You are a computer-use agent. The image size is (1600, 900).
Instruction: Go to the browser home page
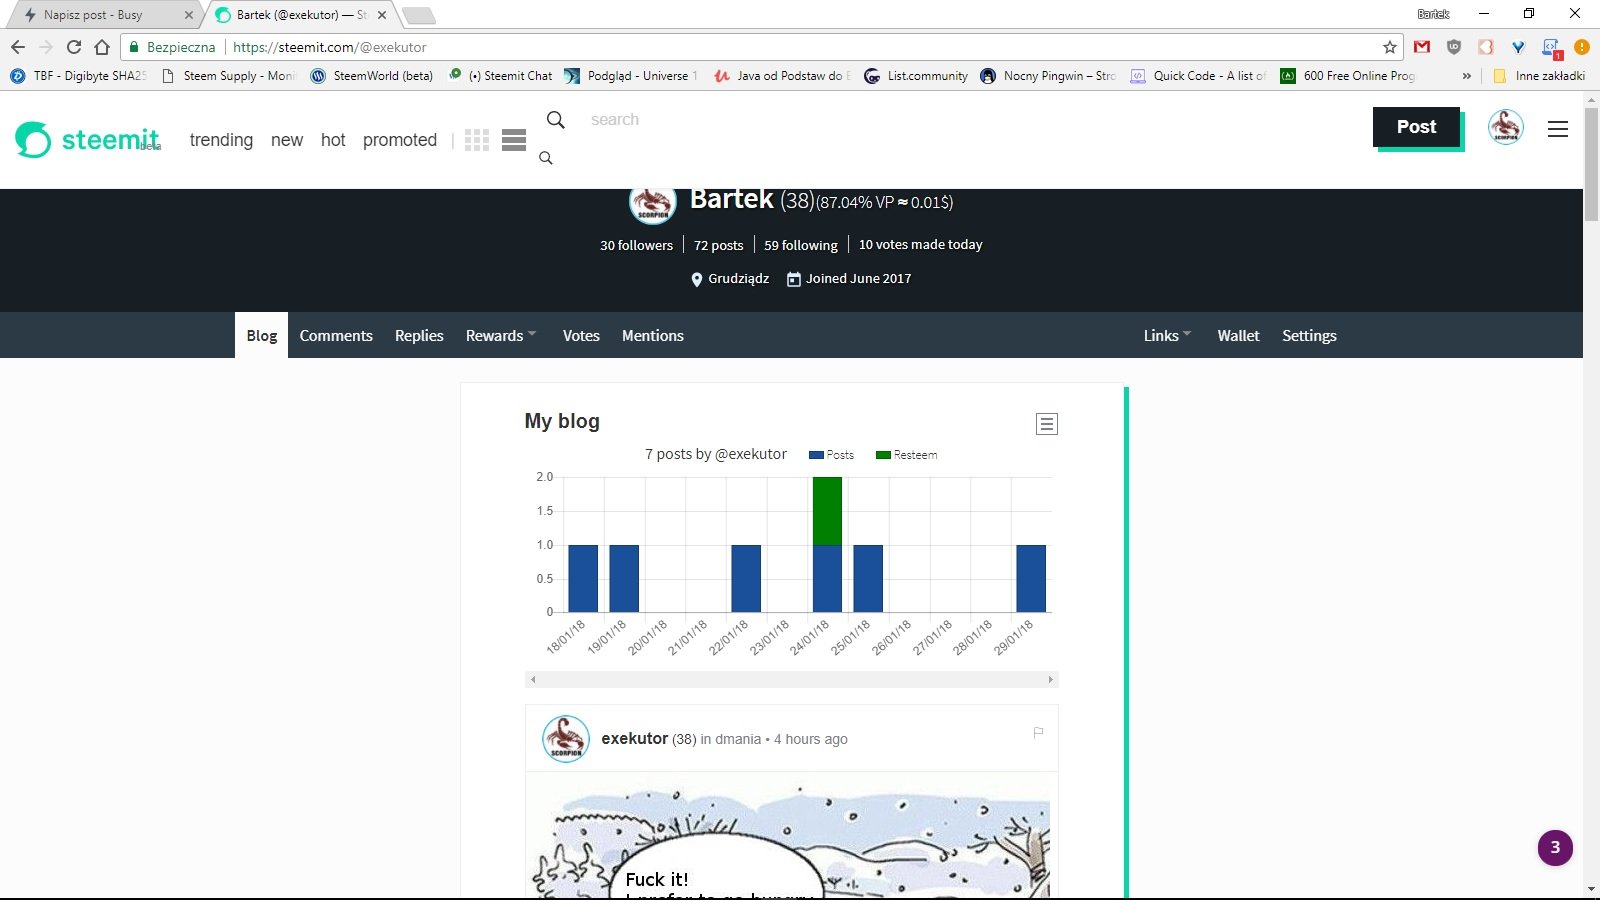pos(102,47)
